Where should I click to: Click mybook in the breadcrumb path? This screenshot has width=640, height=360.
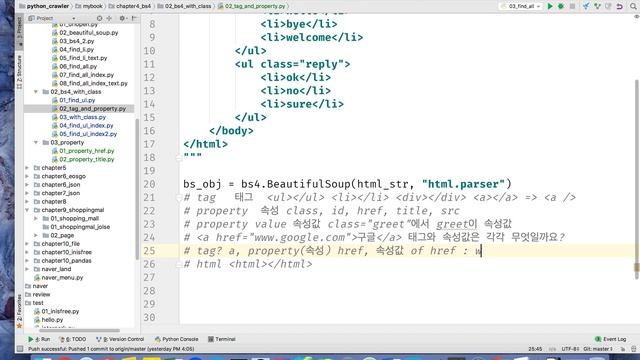pos(89,6)
